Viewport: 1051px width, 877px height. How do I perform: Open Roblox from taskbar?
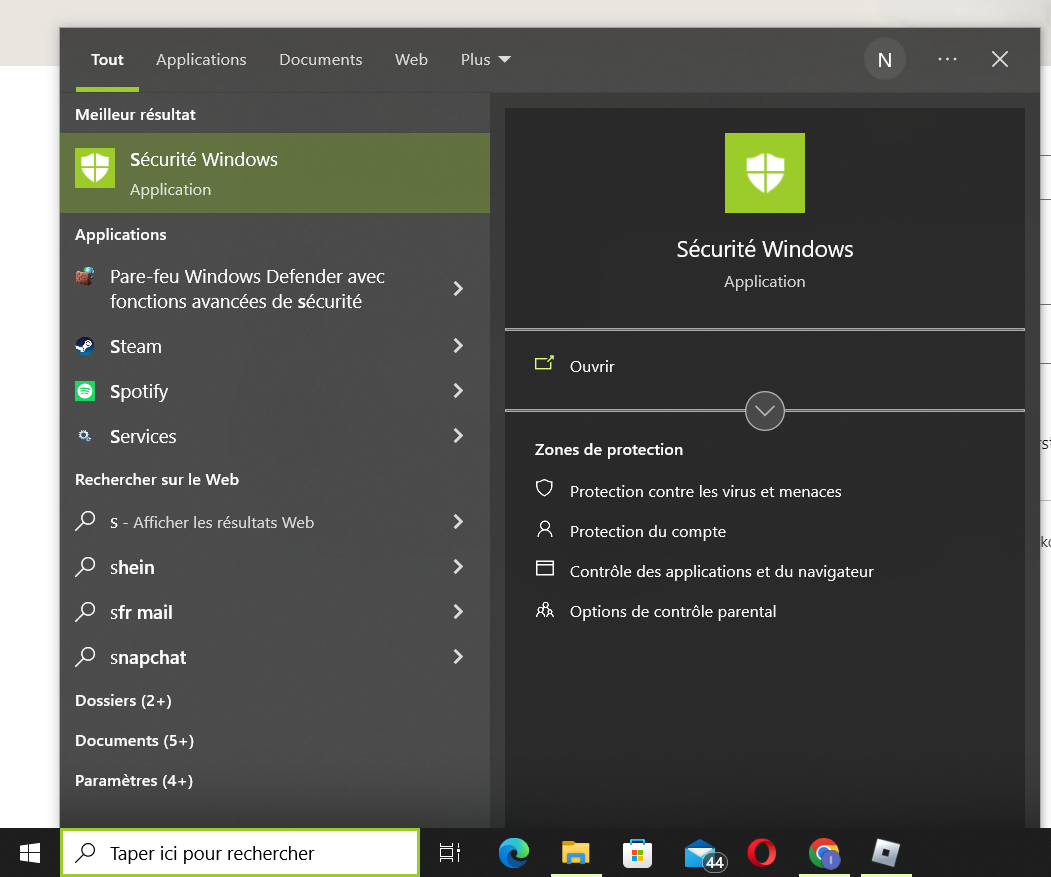885,853
